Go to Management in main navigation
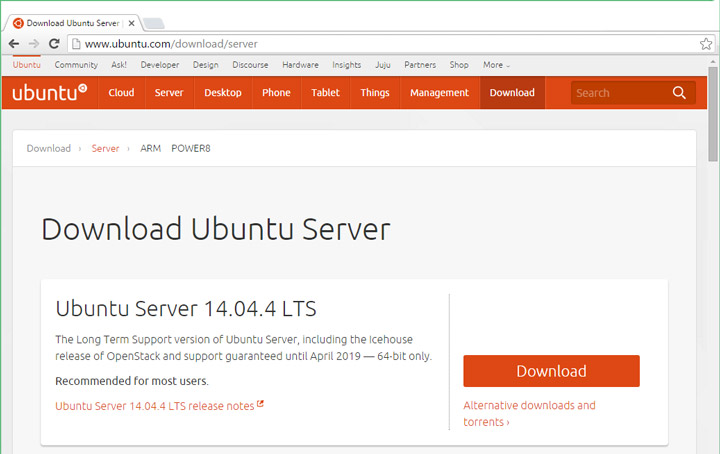 (439, 93)
